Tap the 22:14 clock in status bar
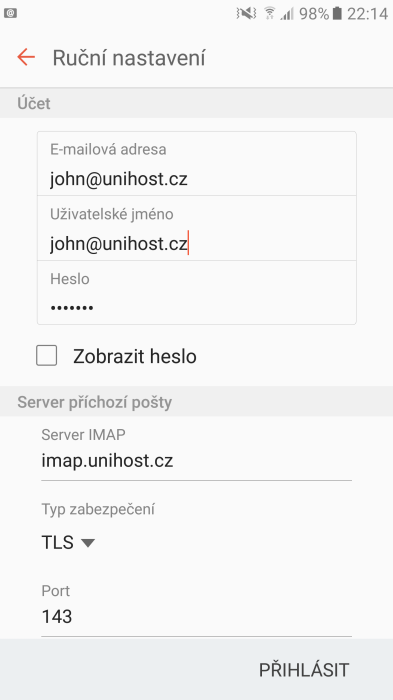393x700 pixels. pyautogui.click(x=368, y=14)
